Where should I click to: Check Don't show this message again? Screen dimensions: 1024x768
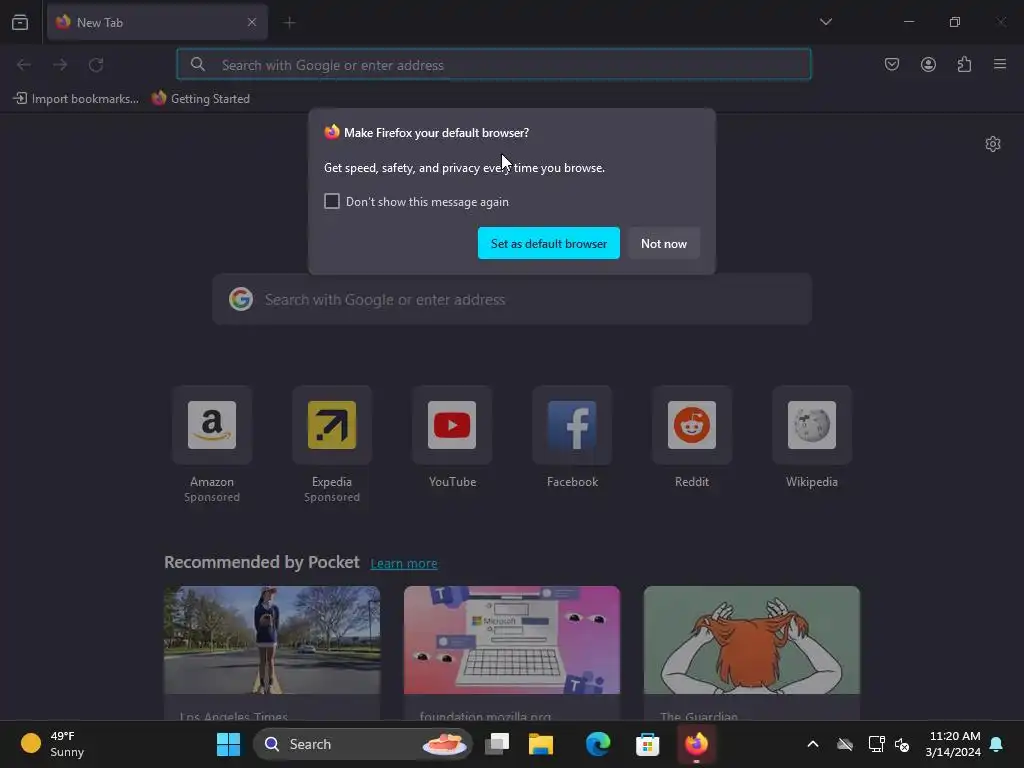[x=332, y=201]
